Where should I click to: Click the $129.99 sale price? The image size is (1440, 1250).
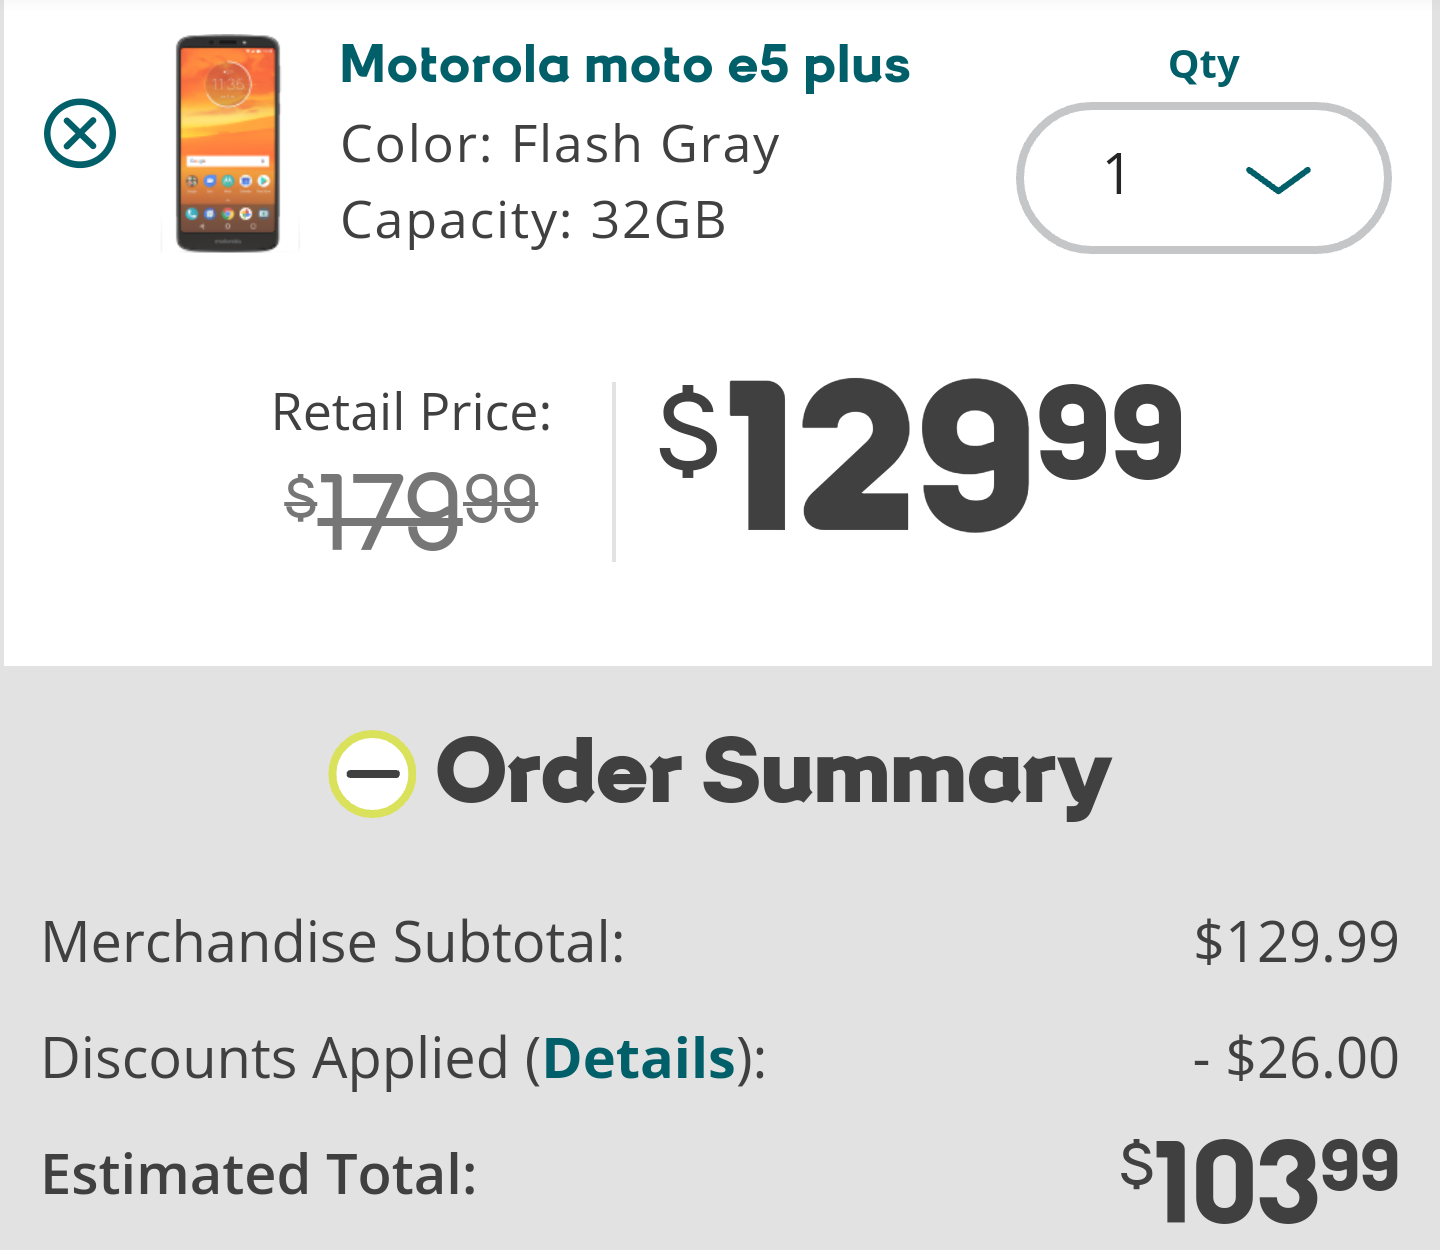(x=921, y=456)
